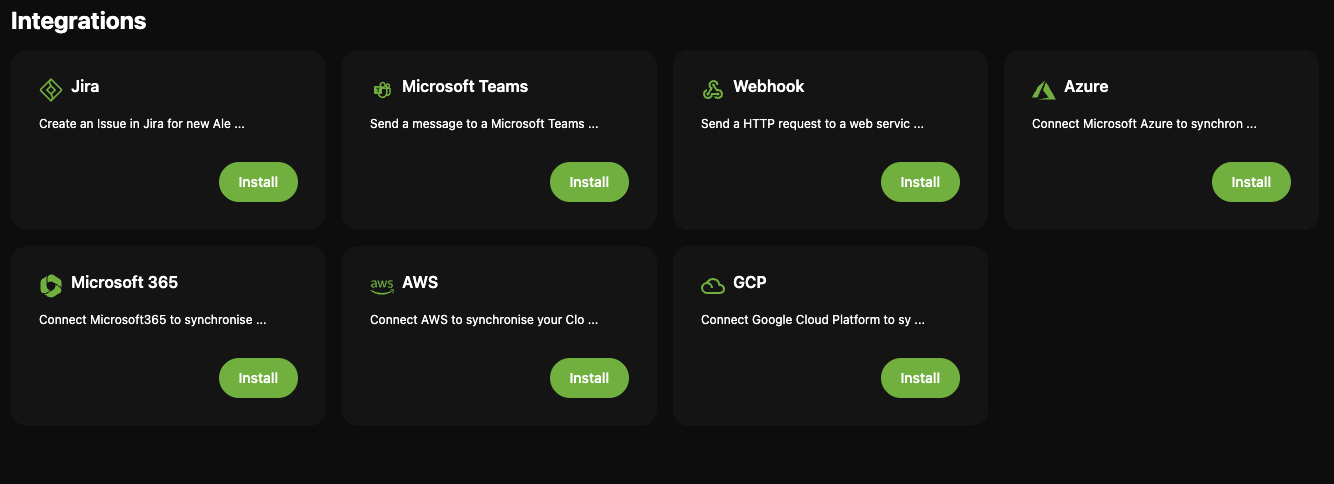The height and width of the screenshot is (484, 1334).
Task: Select the Microsoft Teams card title
Action: (465, 87)
